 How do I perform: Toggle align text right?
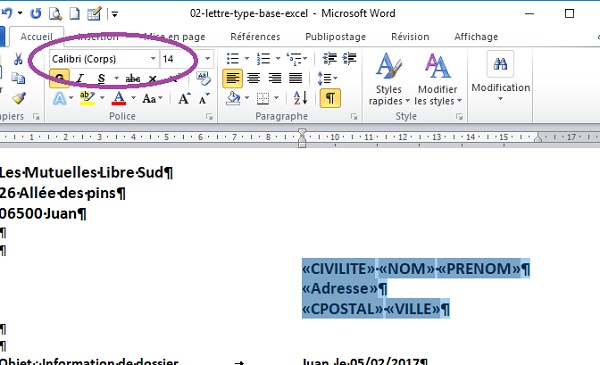275,78
